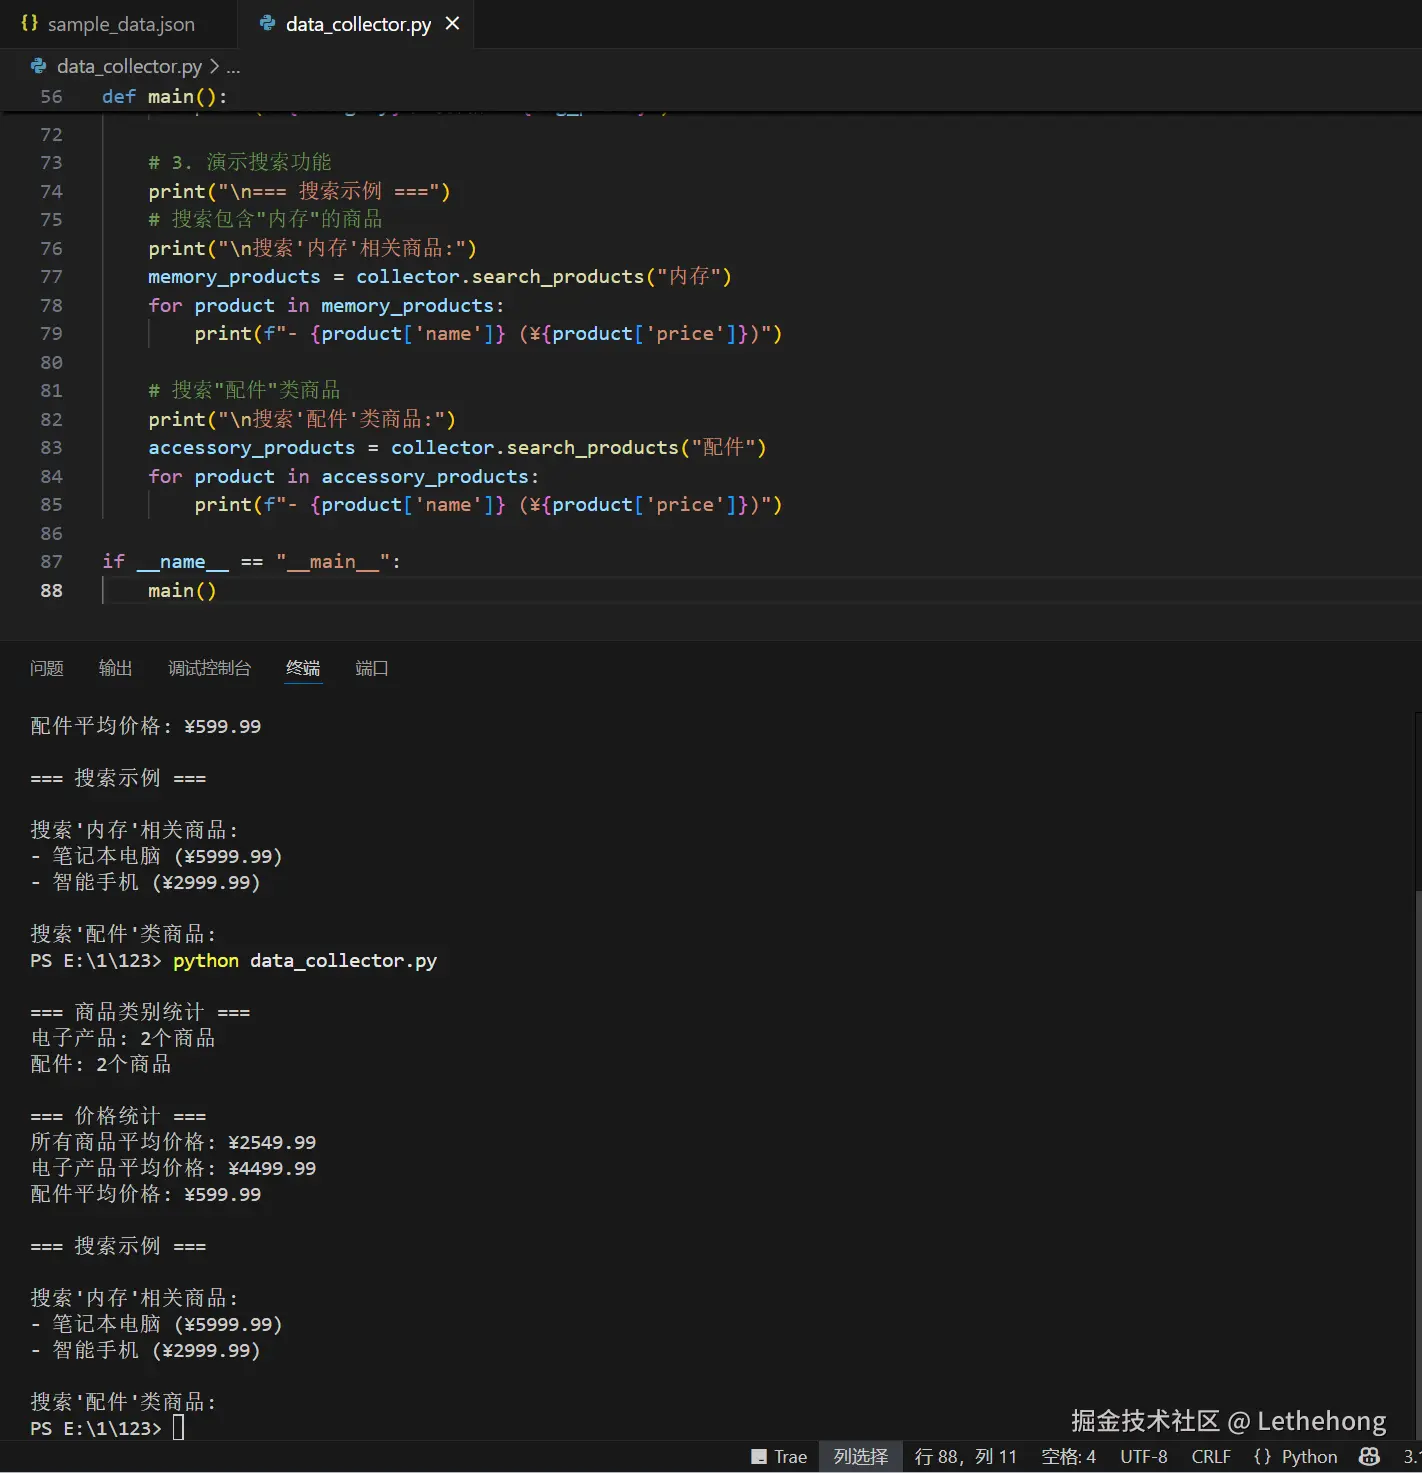1422x1473 pixels.
Task: Open go-to-line via 行 88, 列 11
Action: pyautogui.click(x=965, y=1457)
